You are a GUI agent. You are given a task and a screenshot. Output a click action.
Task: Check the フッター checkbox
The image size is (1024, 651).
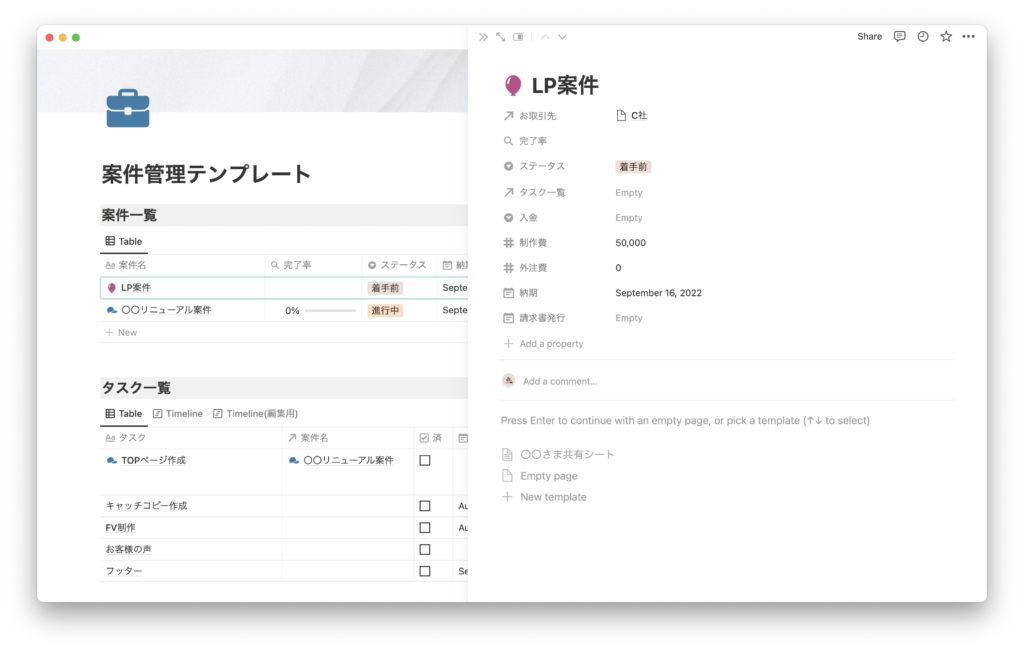point(425,571)
